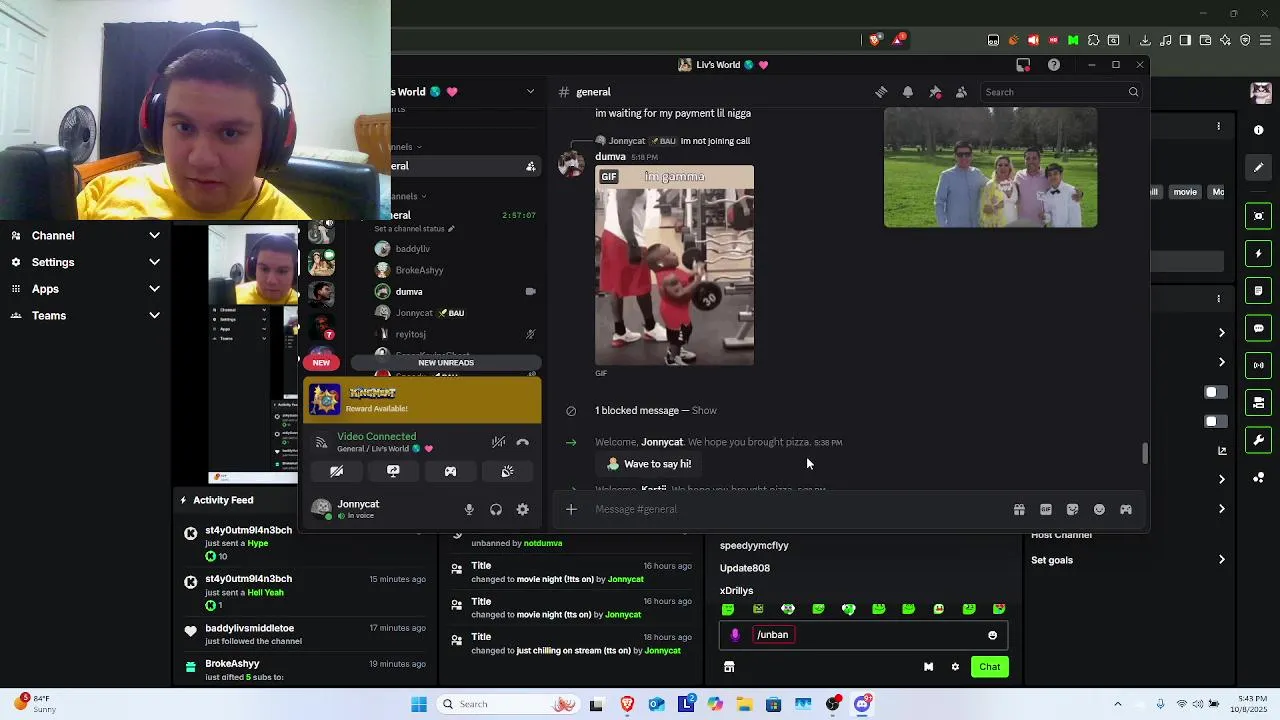The height and width of the screenshot is (720, 1280).
Task: Open browser extensions puzzle icon
Action: (x=1093, y=40)
